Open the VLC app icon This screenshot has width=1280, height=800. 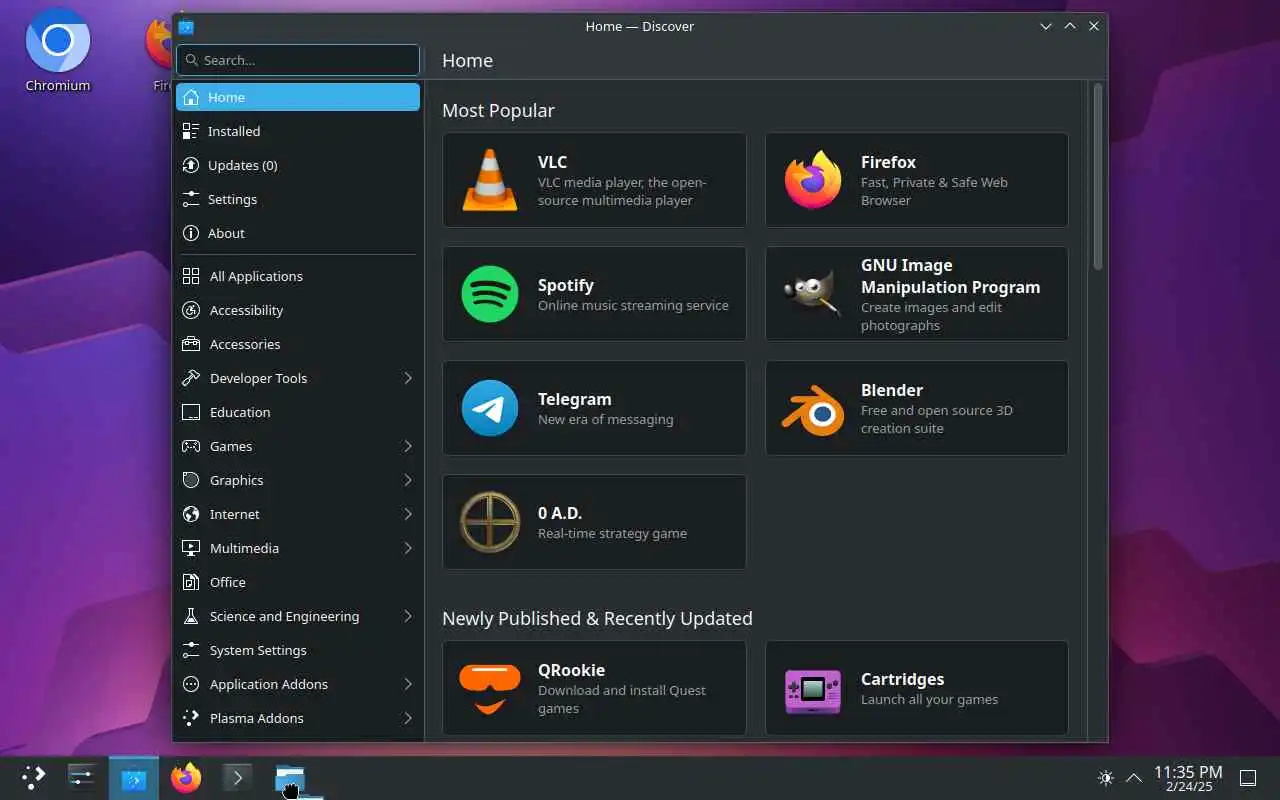490,180
